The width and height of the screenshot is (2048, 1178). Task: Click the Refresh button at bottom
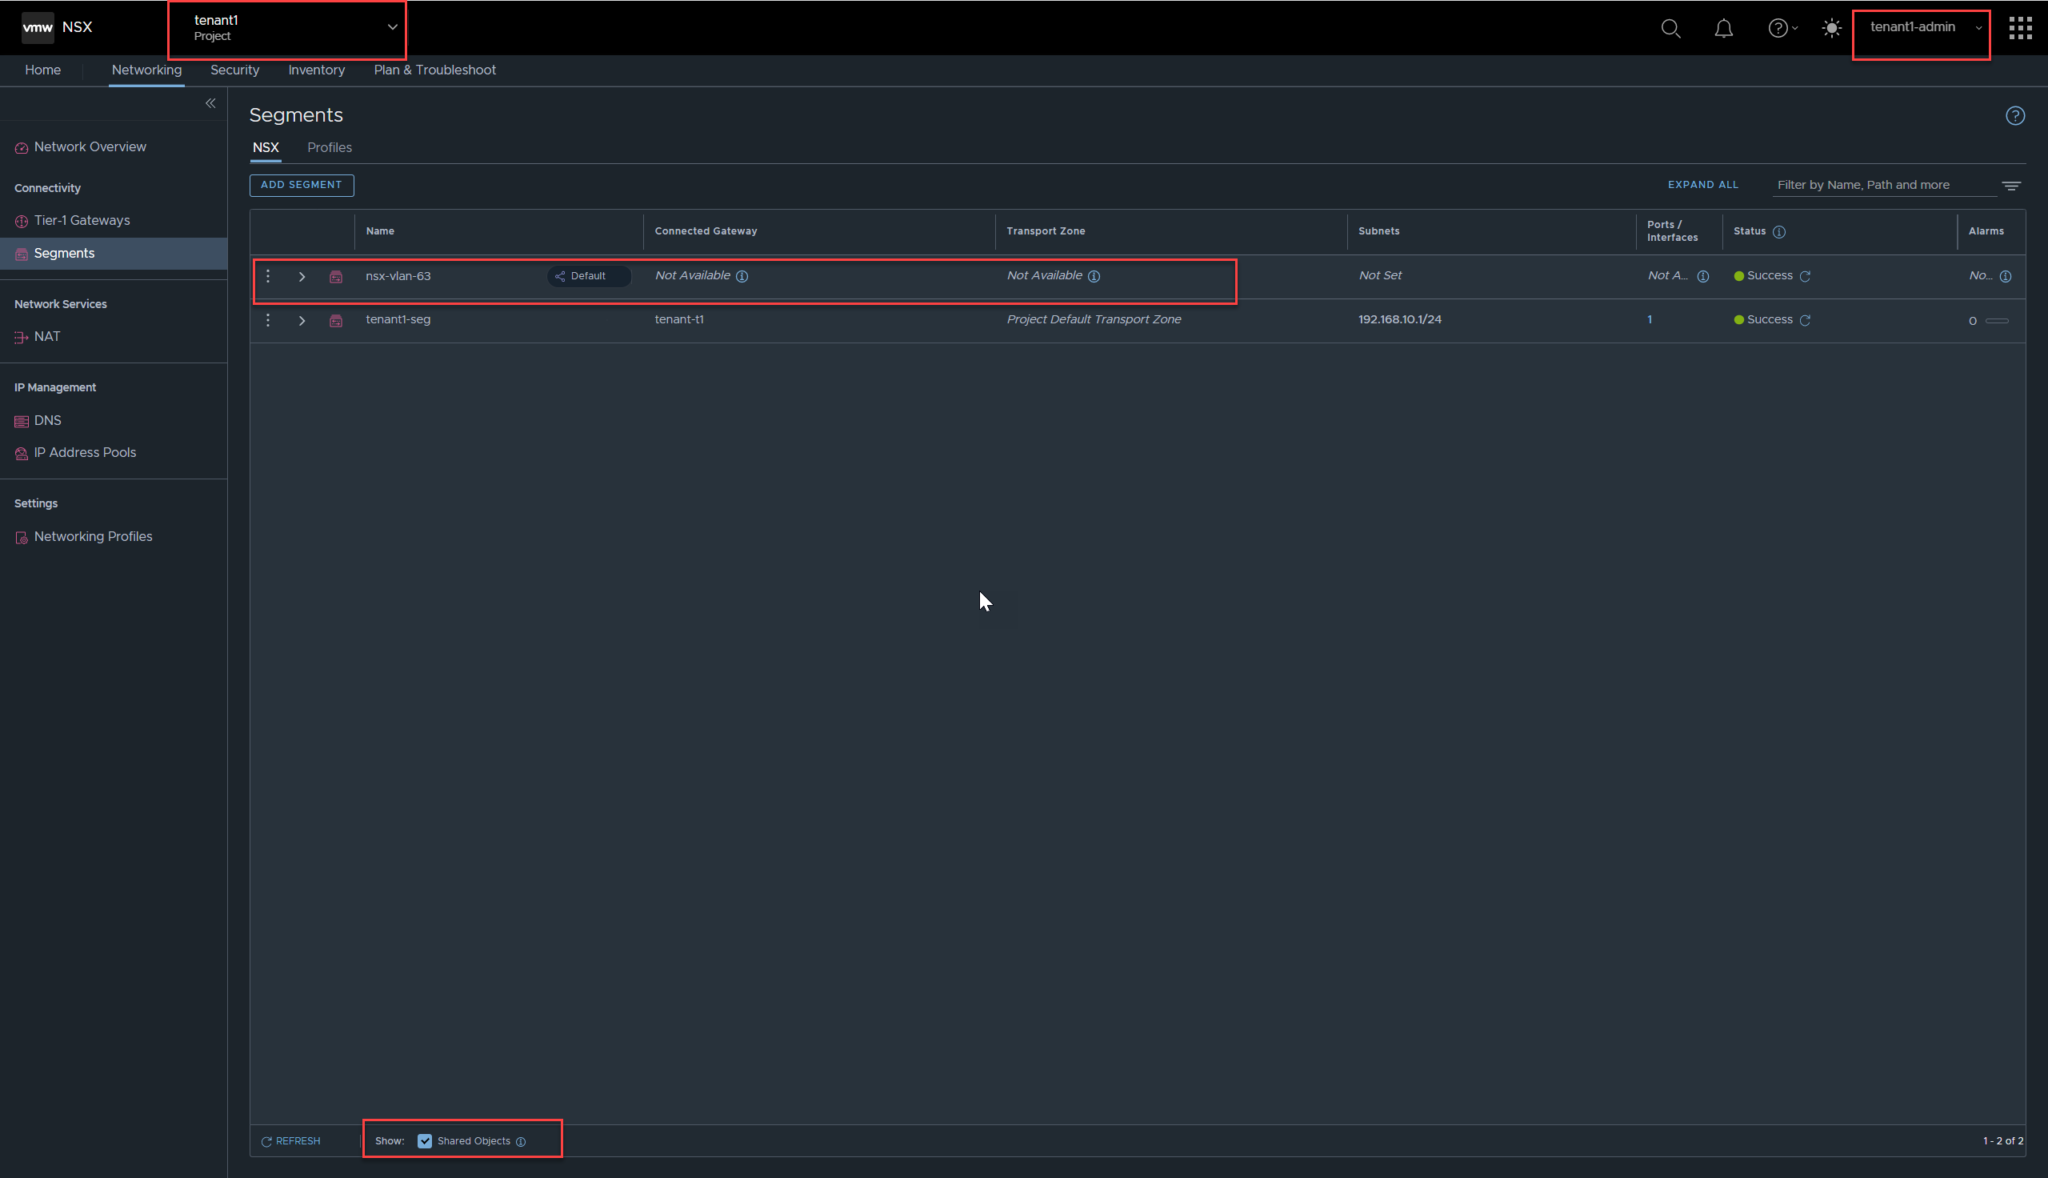click(x=291, y=1141)
